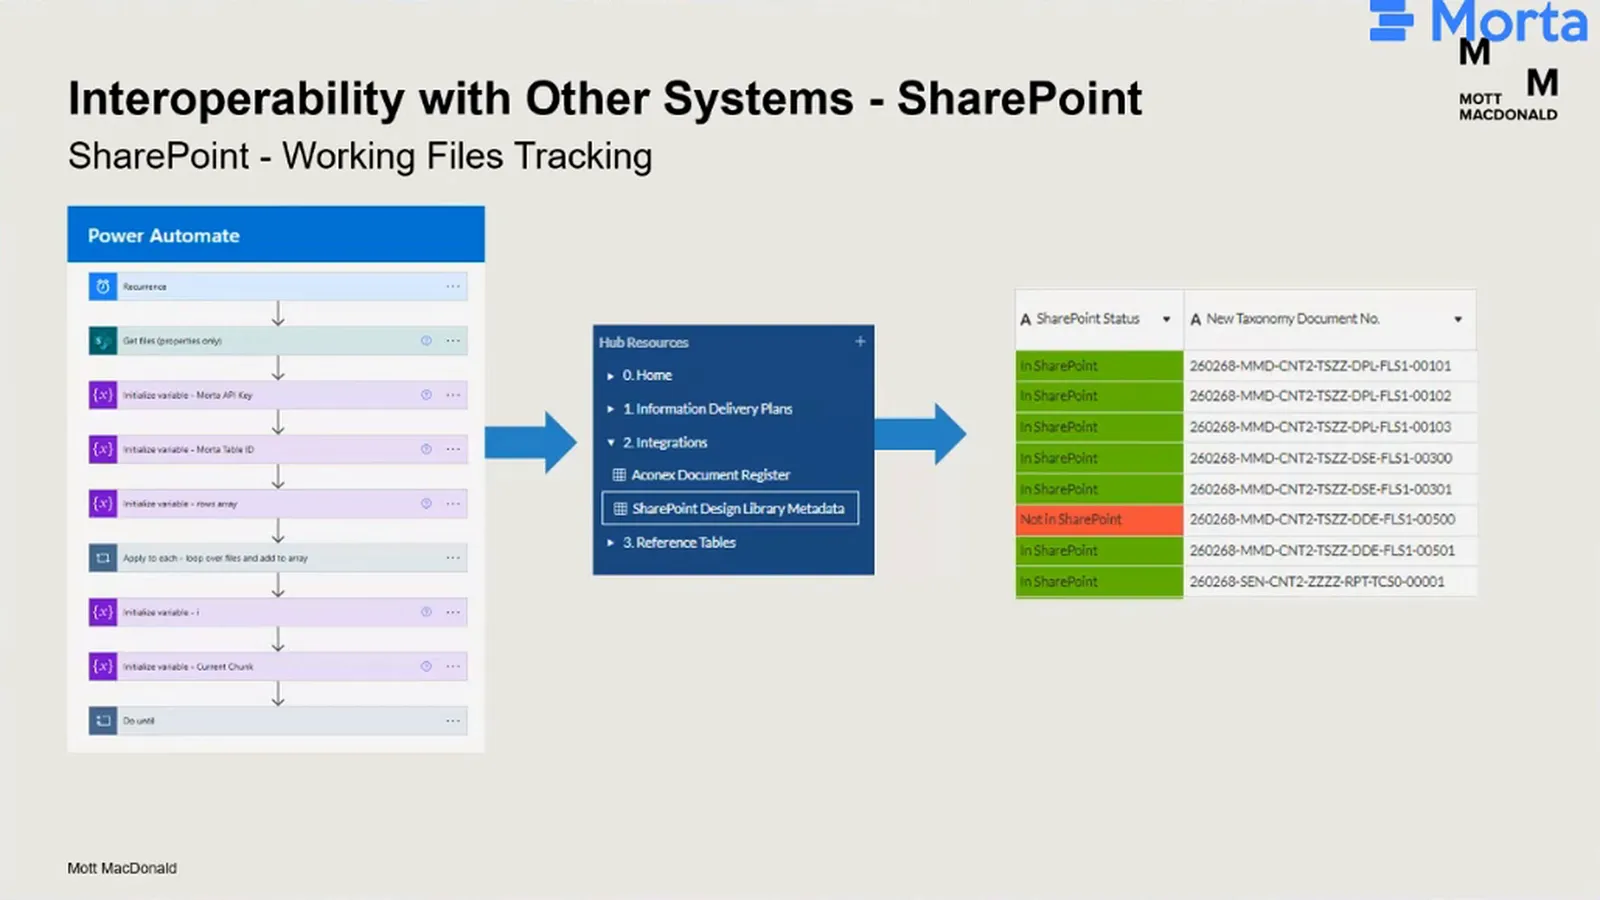Viewport: 1600px width, 900px height.
Task: Open help icon on rows array step
Action: click(426, 504)
